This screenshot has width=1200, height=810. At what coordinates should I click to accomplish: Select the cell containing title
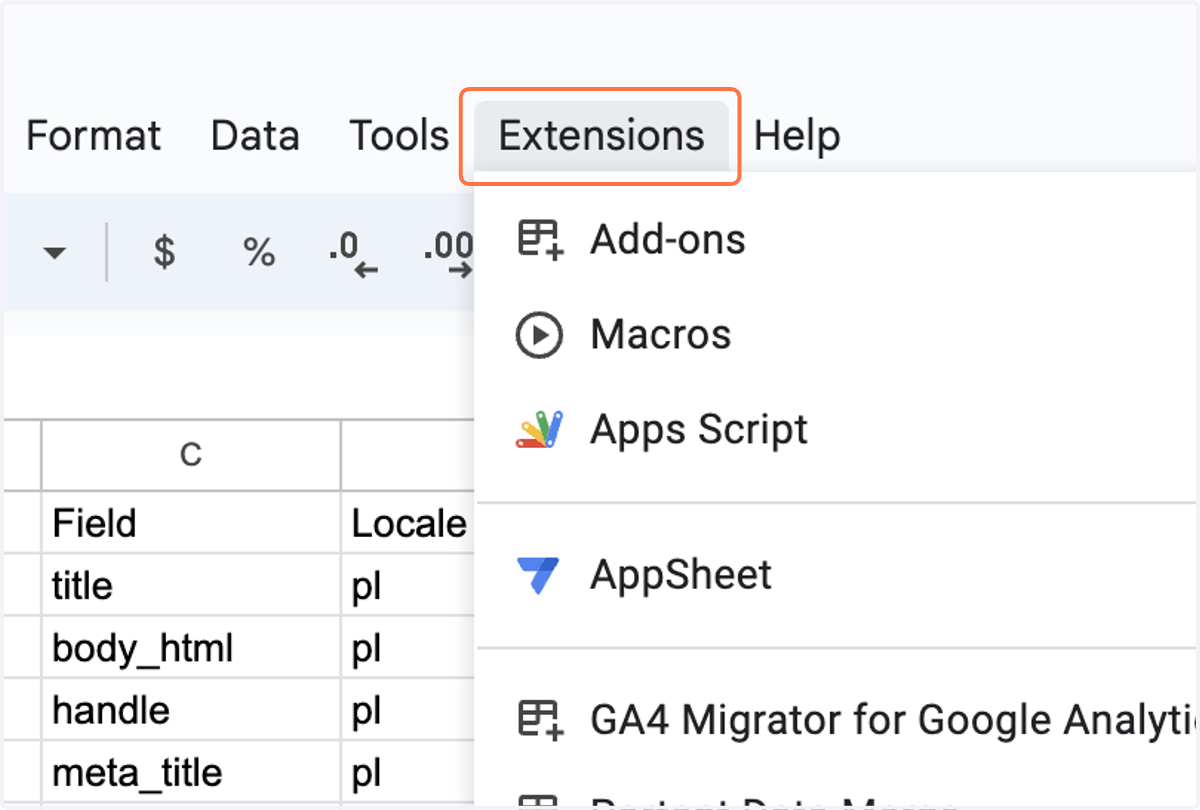pyautogui.click(x=191, y=585)
